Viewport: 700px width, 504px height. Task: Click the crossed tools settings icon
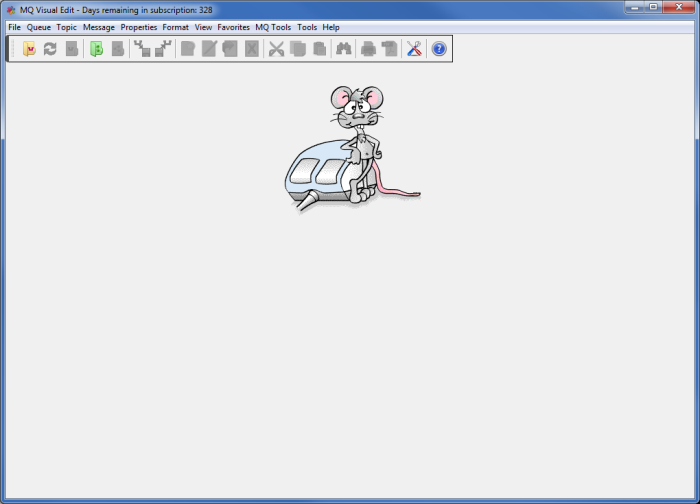click(414, 49)
